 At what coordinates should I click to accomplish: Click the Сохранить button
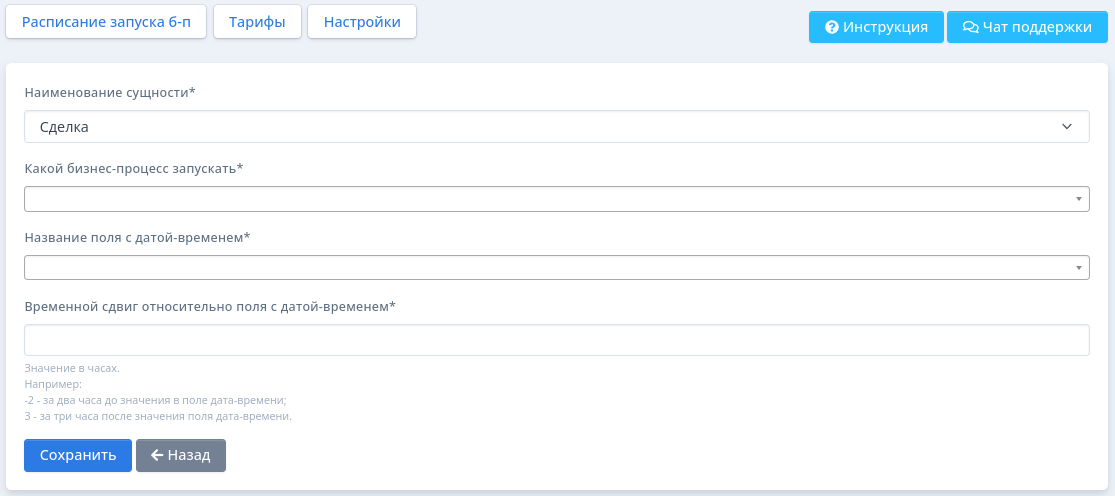(78, 455)
